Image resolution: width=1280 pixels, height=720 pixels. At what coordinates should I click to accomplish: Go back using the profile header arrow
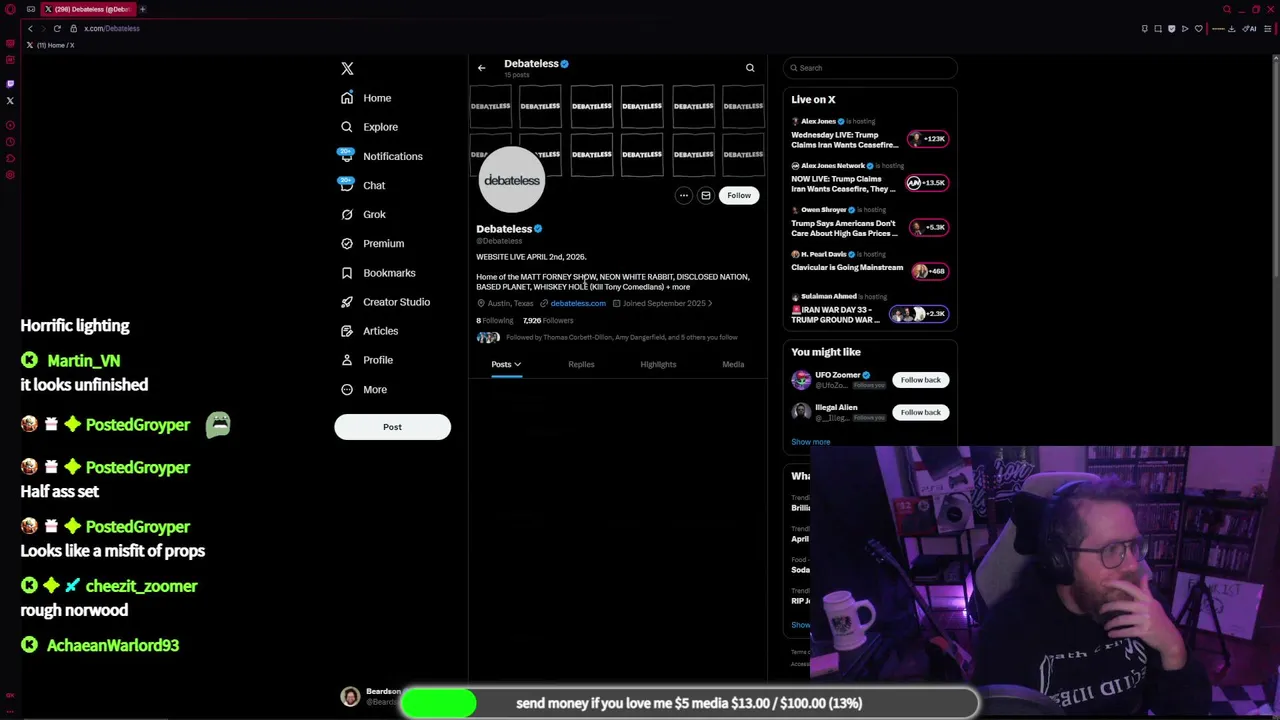481,68
